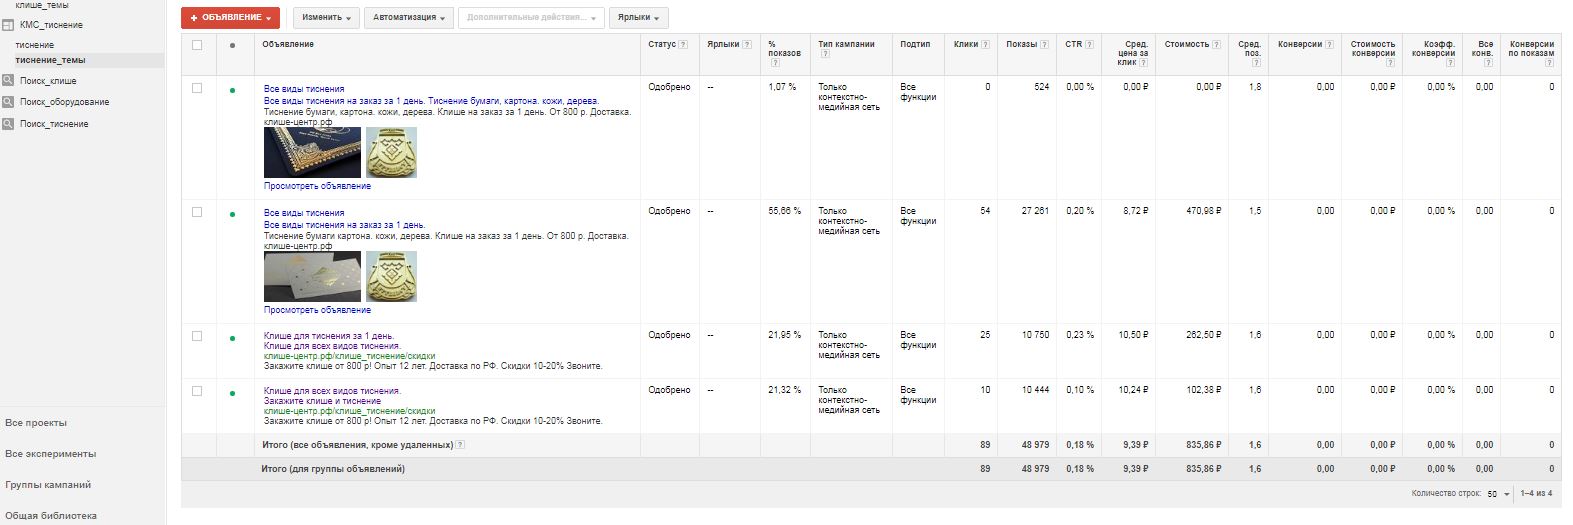Click white embossed cards thumbnail in second ad
This screenshot has width=1573, height=525.
[x=312, y=276]
